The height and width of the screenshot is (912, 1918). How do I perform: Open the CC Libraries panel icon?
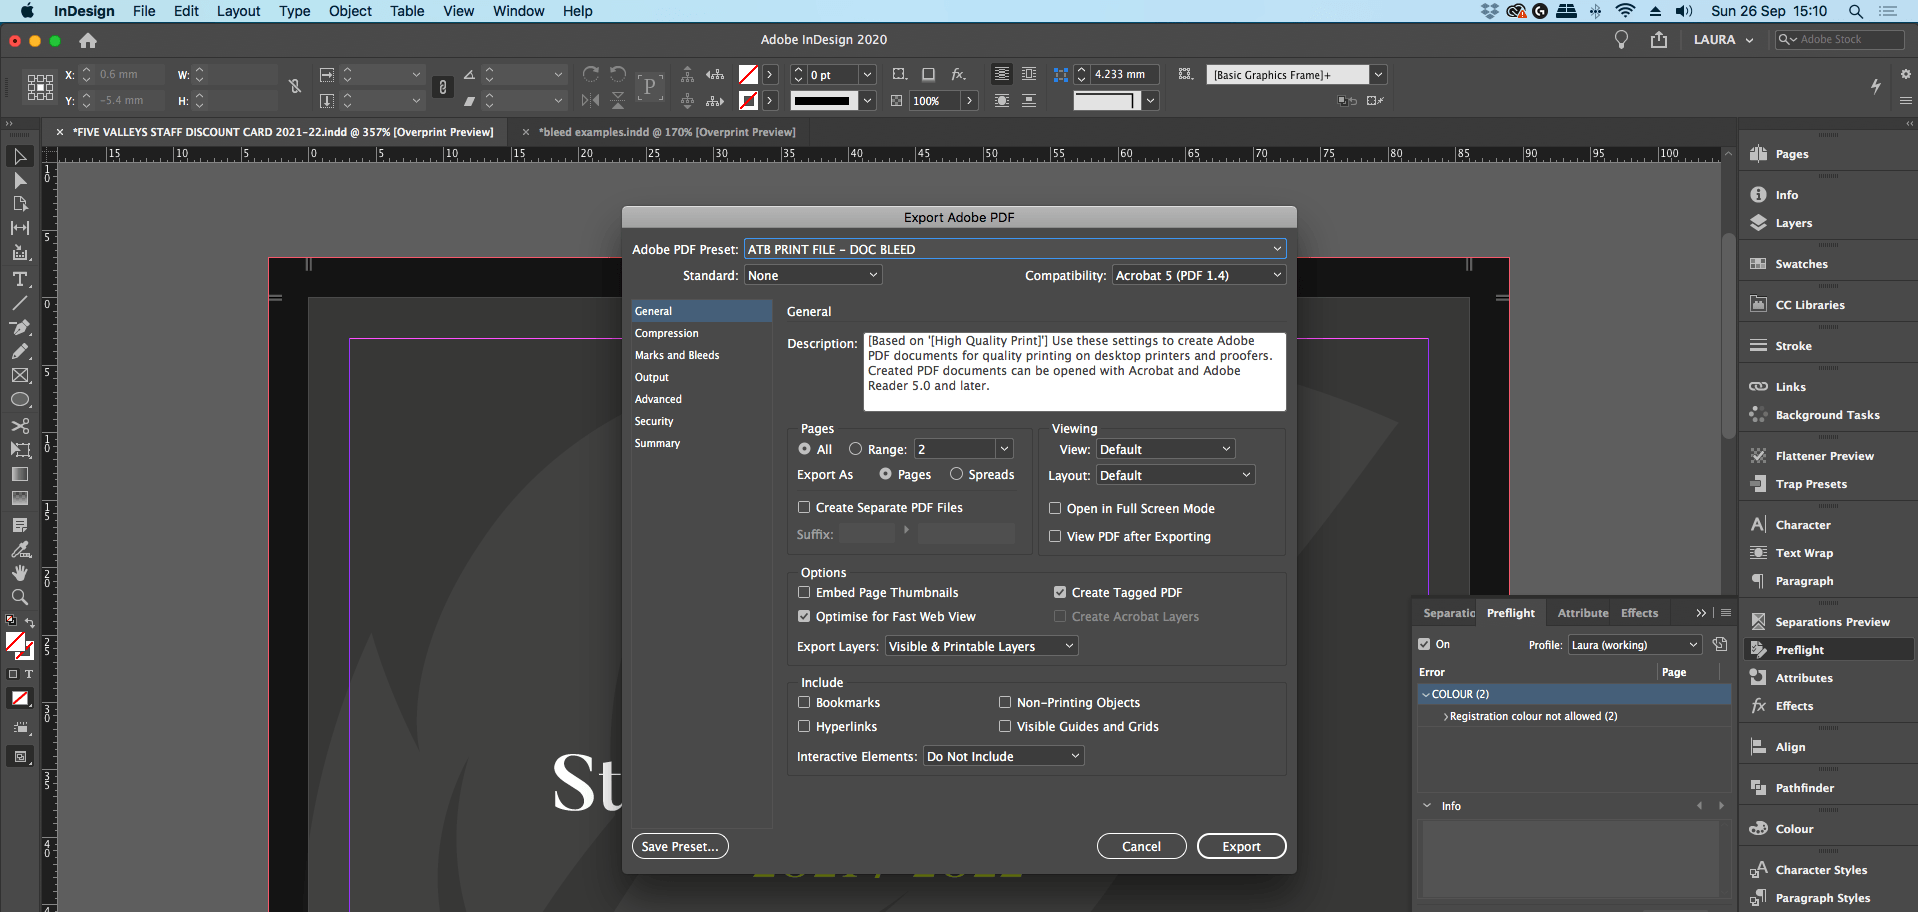pos(1758,305)
